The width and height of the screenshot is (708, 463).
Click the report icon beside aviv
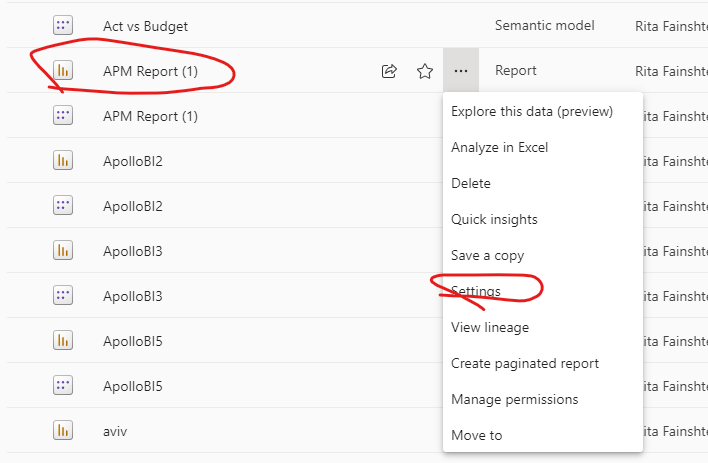[63, 430]
